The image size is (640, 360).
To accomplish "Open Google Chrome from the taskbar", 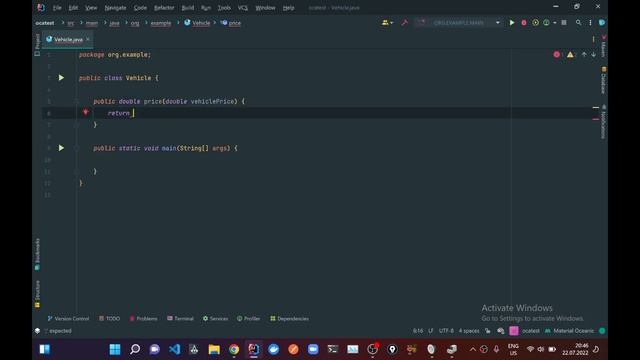I will (234, 349).
